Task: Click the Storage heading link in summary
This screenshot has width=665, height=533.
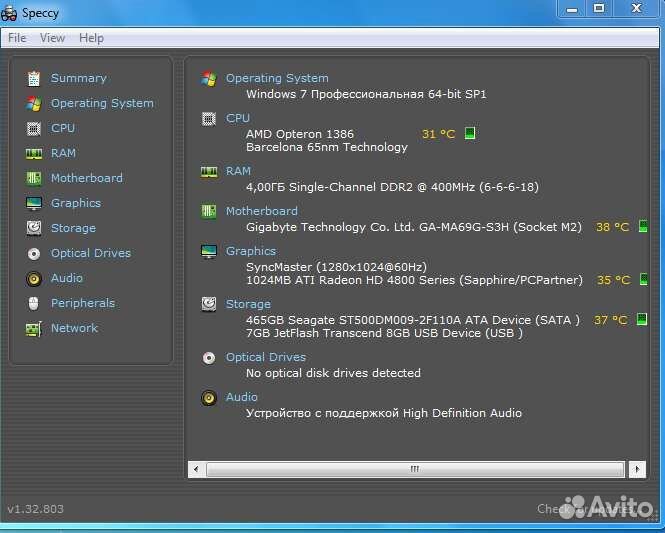Action: pyautogui.click(x=248, y=304)
